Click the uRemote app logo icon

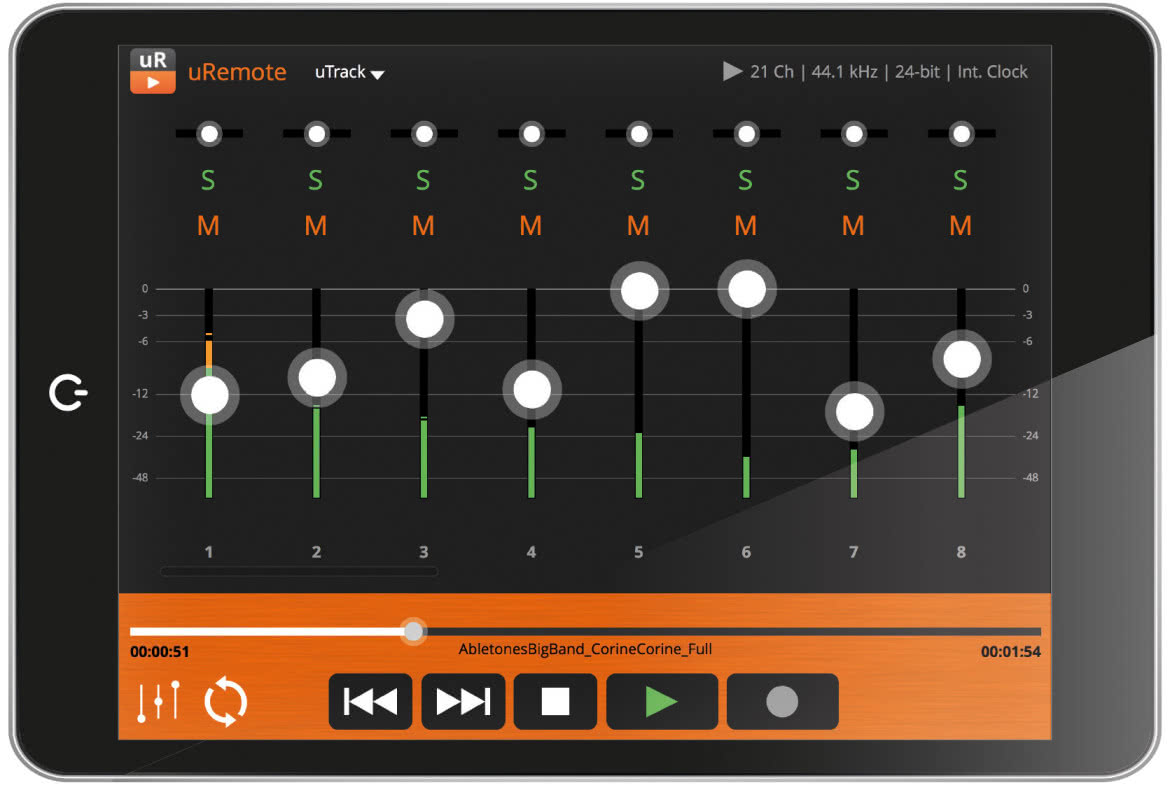tap(153, 71)
